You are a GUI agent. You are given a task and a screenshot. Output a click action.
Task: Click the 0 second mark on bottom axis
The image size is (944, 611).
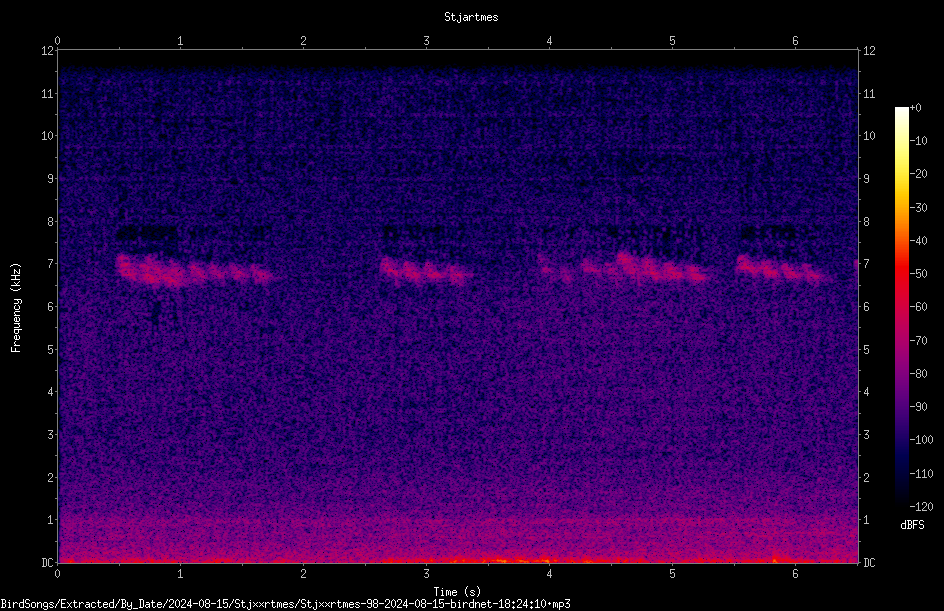(x=57, y=574)
